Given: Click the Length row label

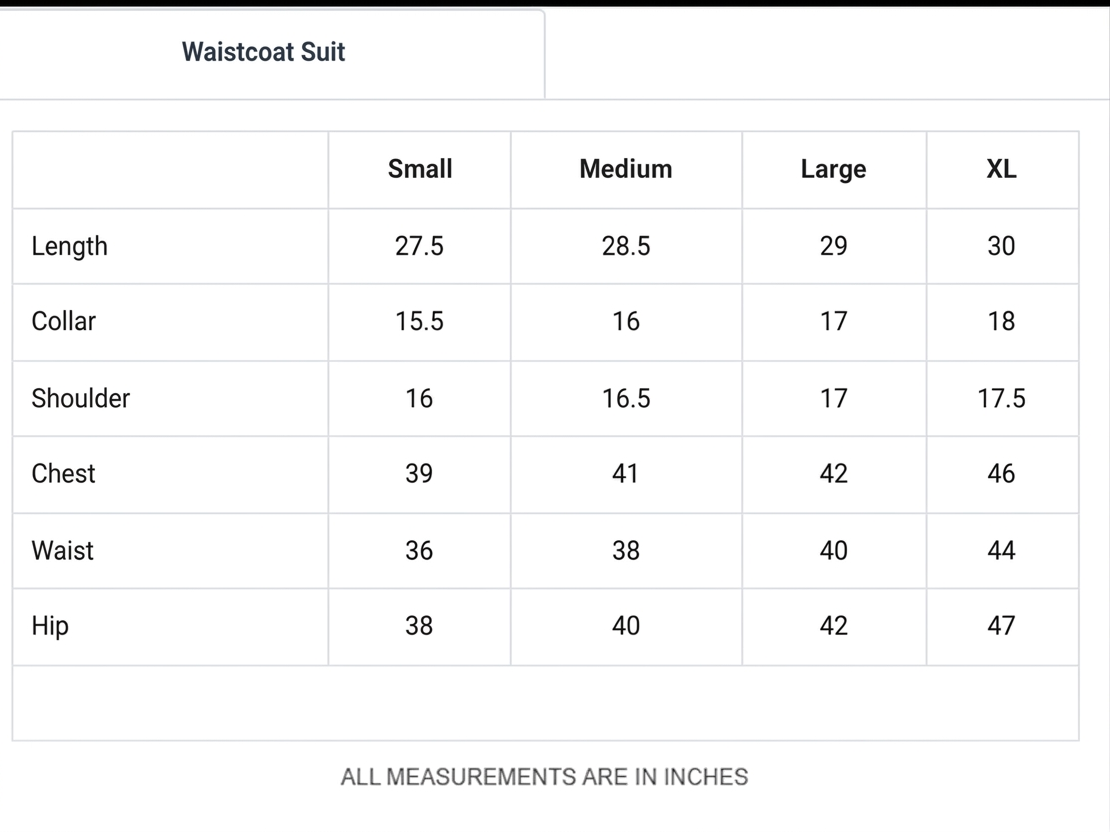Looking at the screenshot, I should [69, 246].
